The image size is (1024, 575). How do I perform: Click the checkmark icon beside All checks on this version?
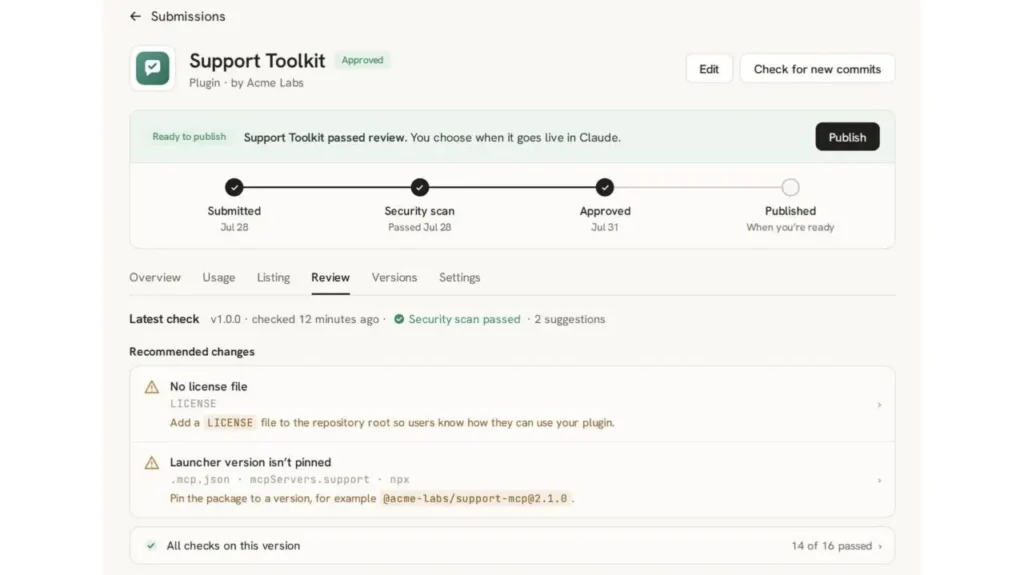coord(151,546)
